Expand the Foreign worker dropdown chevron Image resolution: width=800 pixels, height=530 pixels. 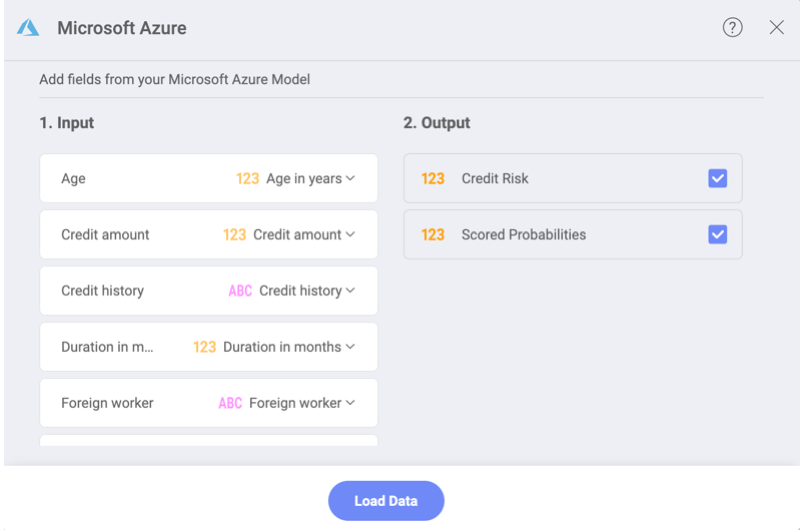pyautogui.click(x=350, y=403)
